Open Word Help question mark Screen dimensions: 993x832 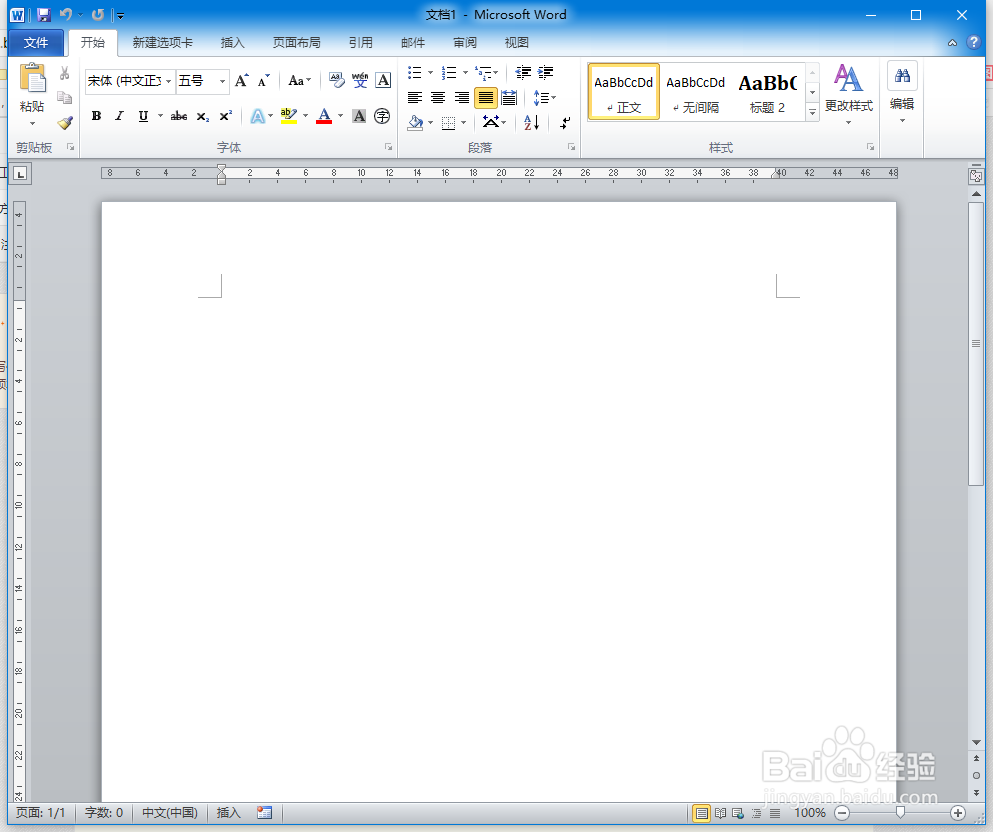coord(973,42)
